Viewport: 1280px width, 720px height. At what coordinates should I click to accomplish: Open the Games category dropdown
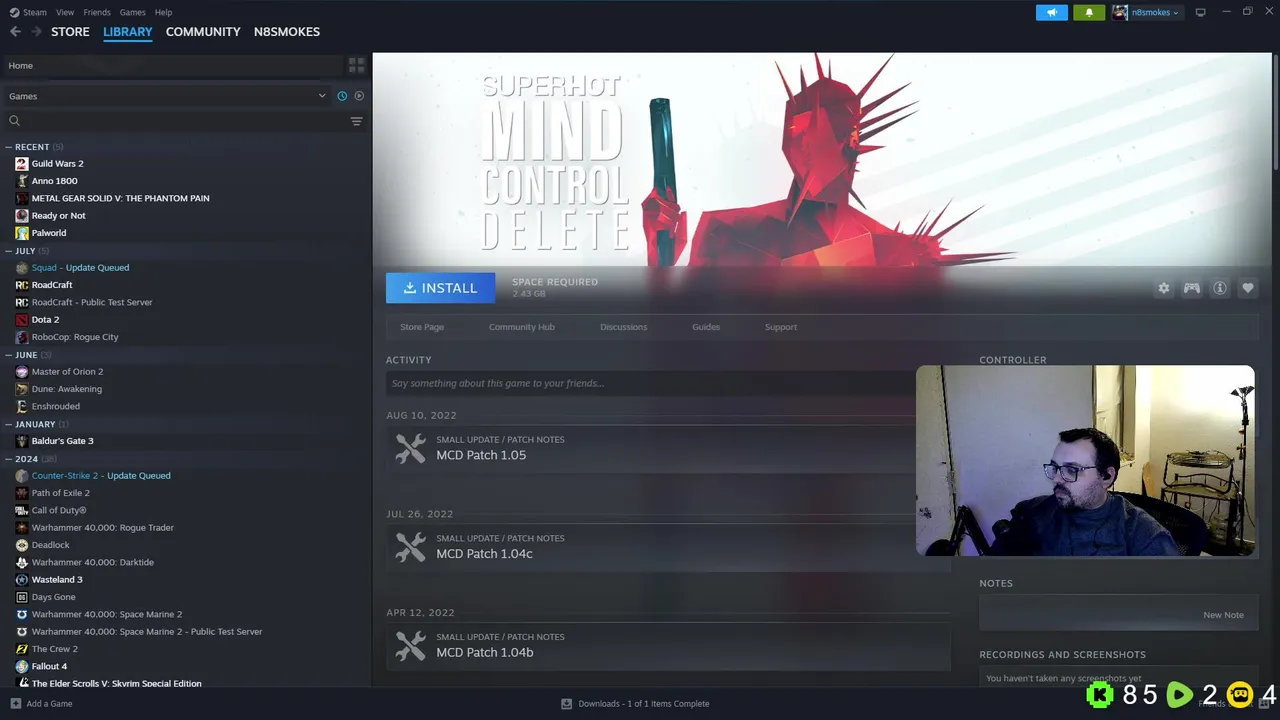166,96
